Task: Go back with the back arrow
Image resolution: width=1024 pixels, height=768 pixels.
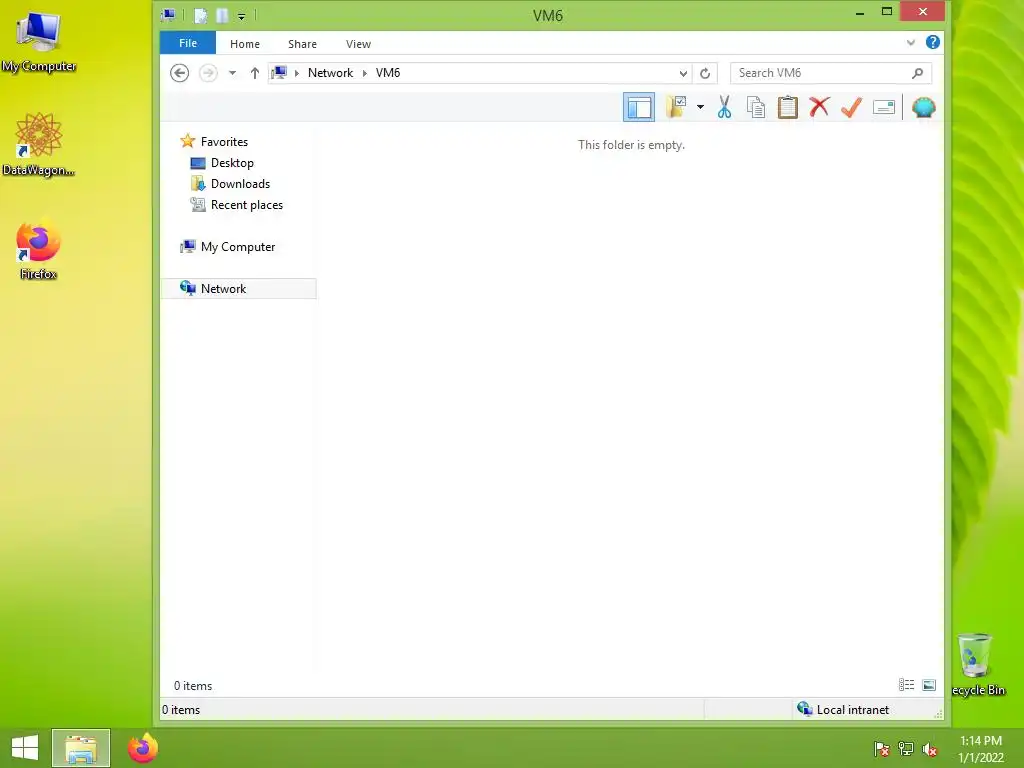Action: click(x=180, y=72)
